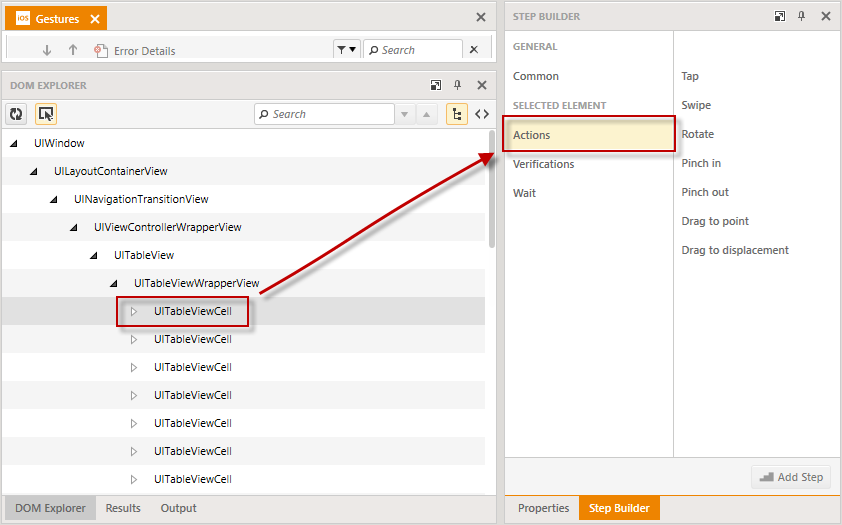This screenshot has width=842, height=525.
Task: Collapse the UITableView node
Action: click(93, 255)
